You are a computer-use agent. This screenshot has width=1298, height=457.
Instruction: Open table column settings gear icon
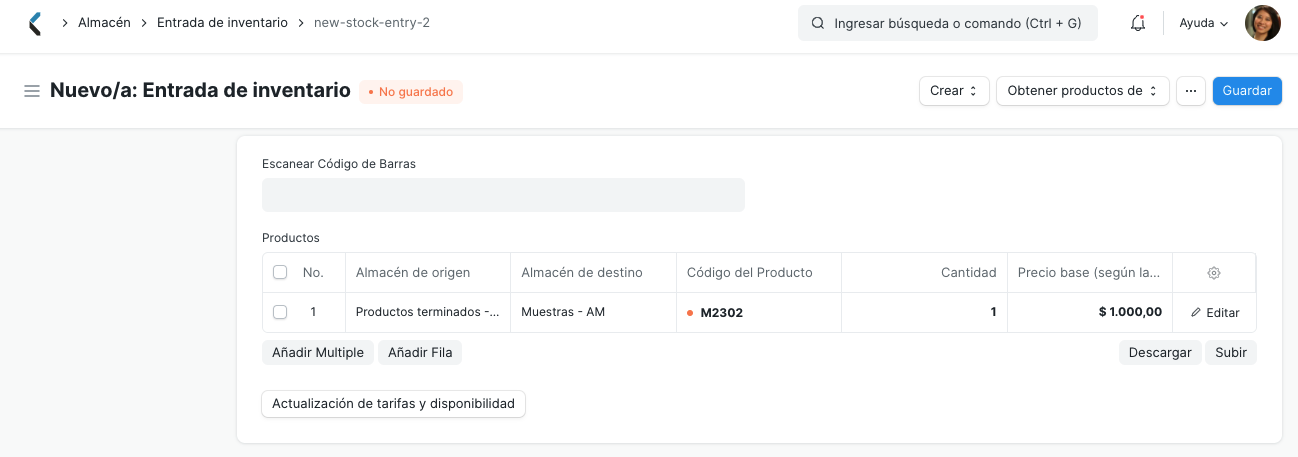point(1214,273)
